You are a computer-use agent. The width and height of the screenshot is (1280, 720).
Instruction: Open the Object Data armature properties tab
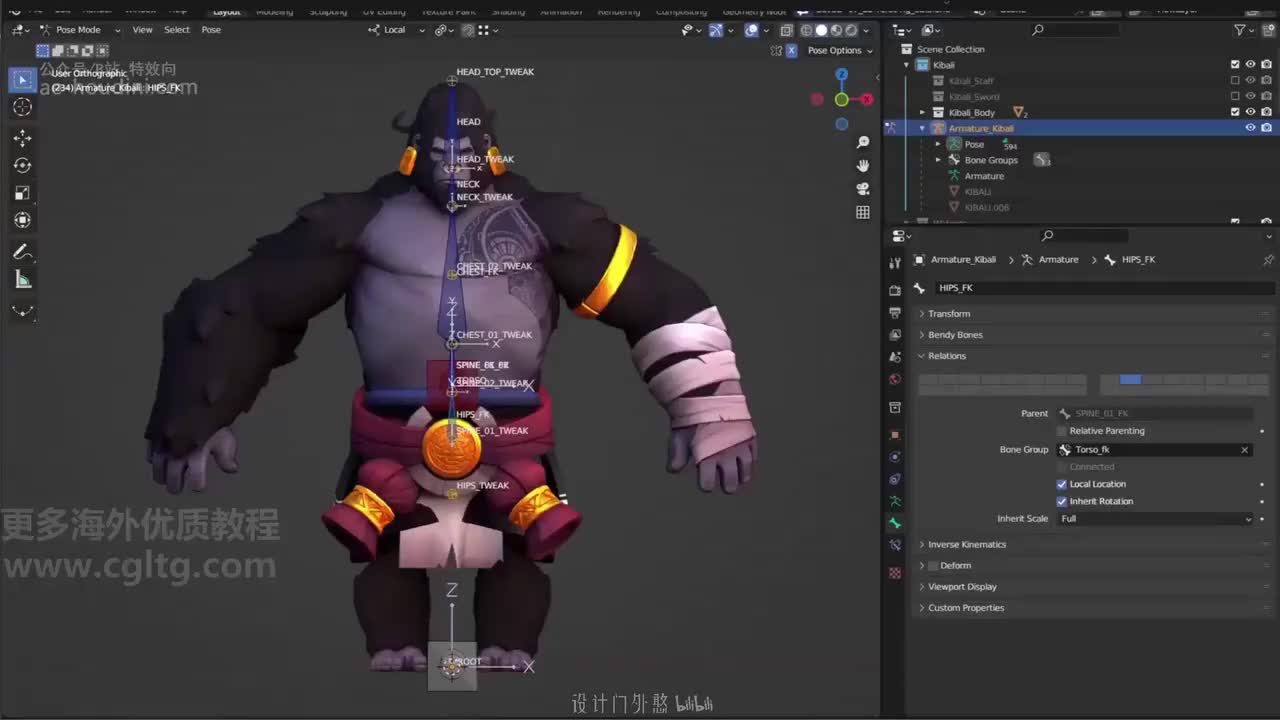pyautogui.click(x=895, y=501)
